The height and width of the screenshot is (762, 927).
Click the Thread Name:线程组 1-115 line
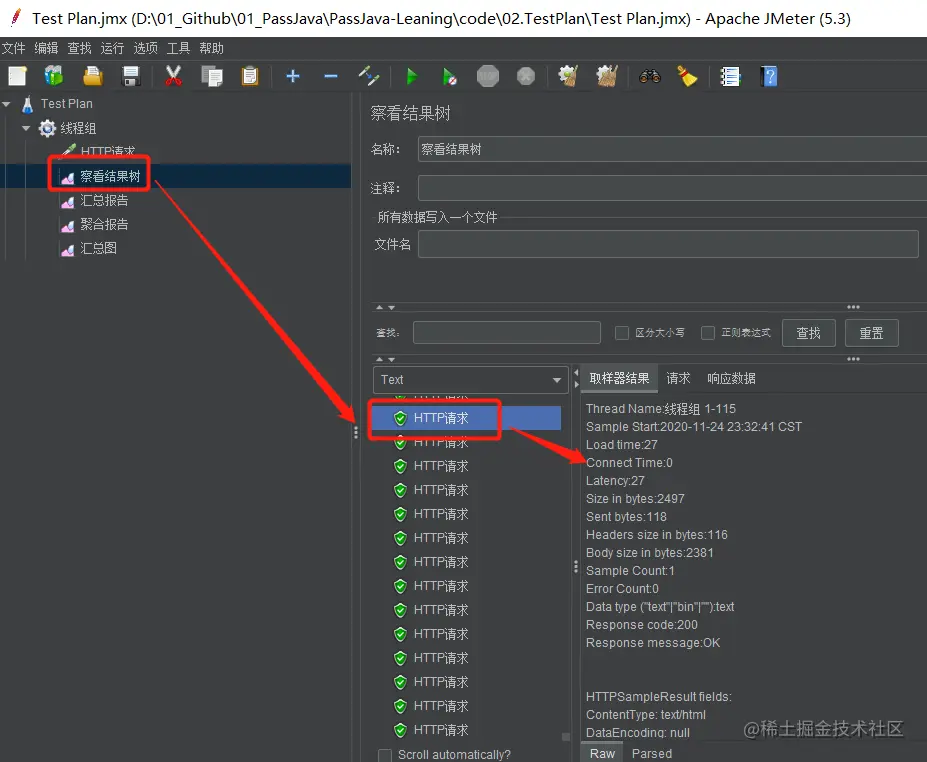(660, 408)
